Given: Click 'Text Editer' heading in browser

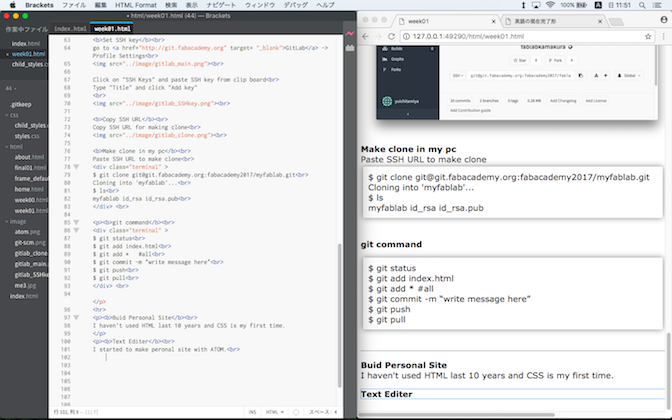Looking at the screenshot, I should pos(386,394).
